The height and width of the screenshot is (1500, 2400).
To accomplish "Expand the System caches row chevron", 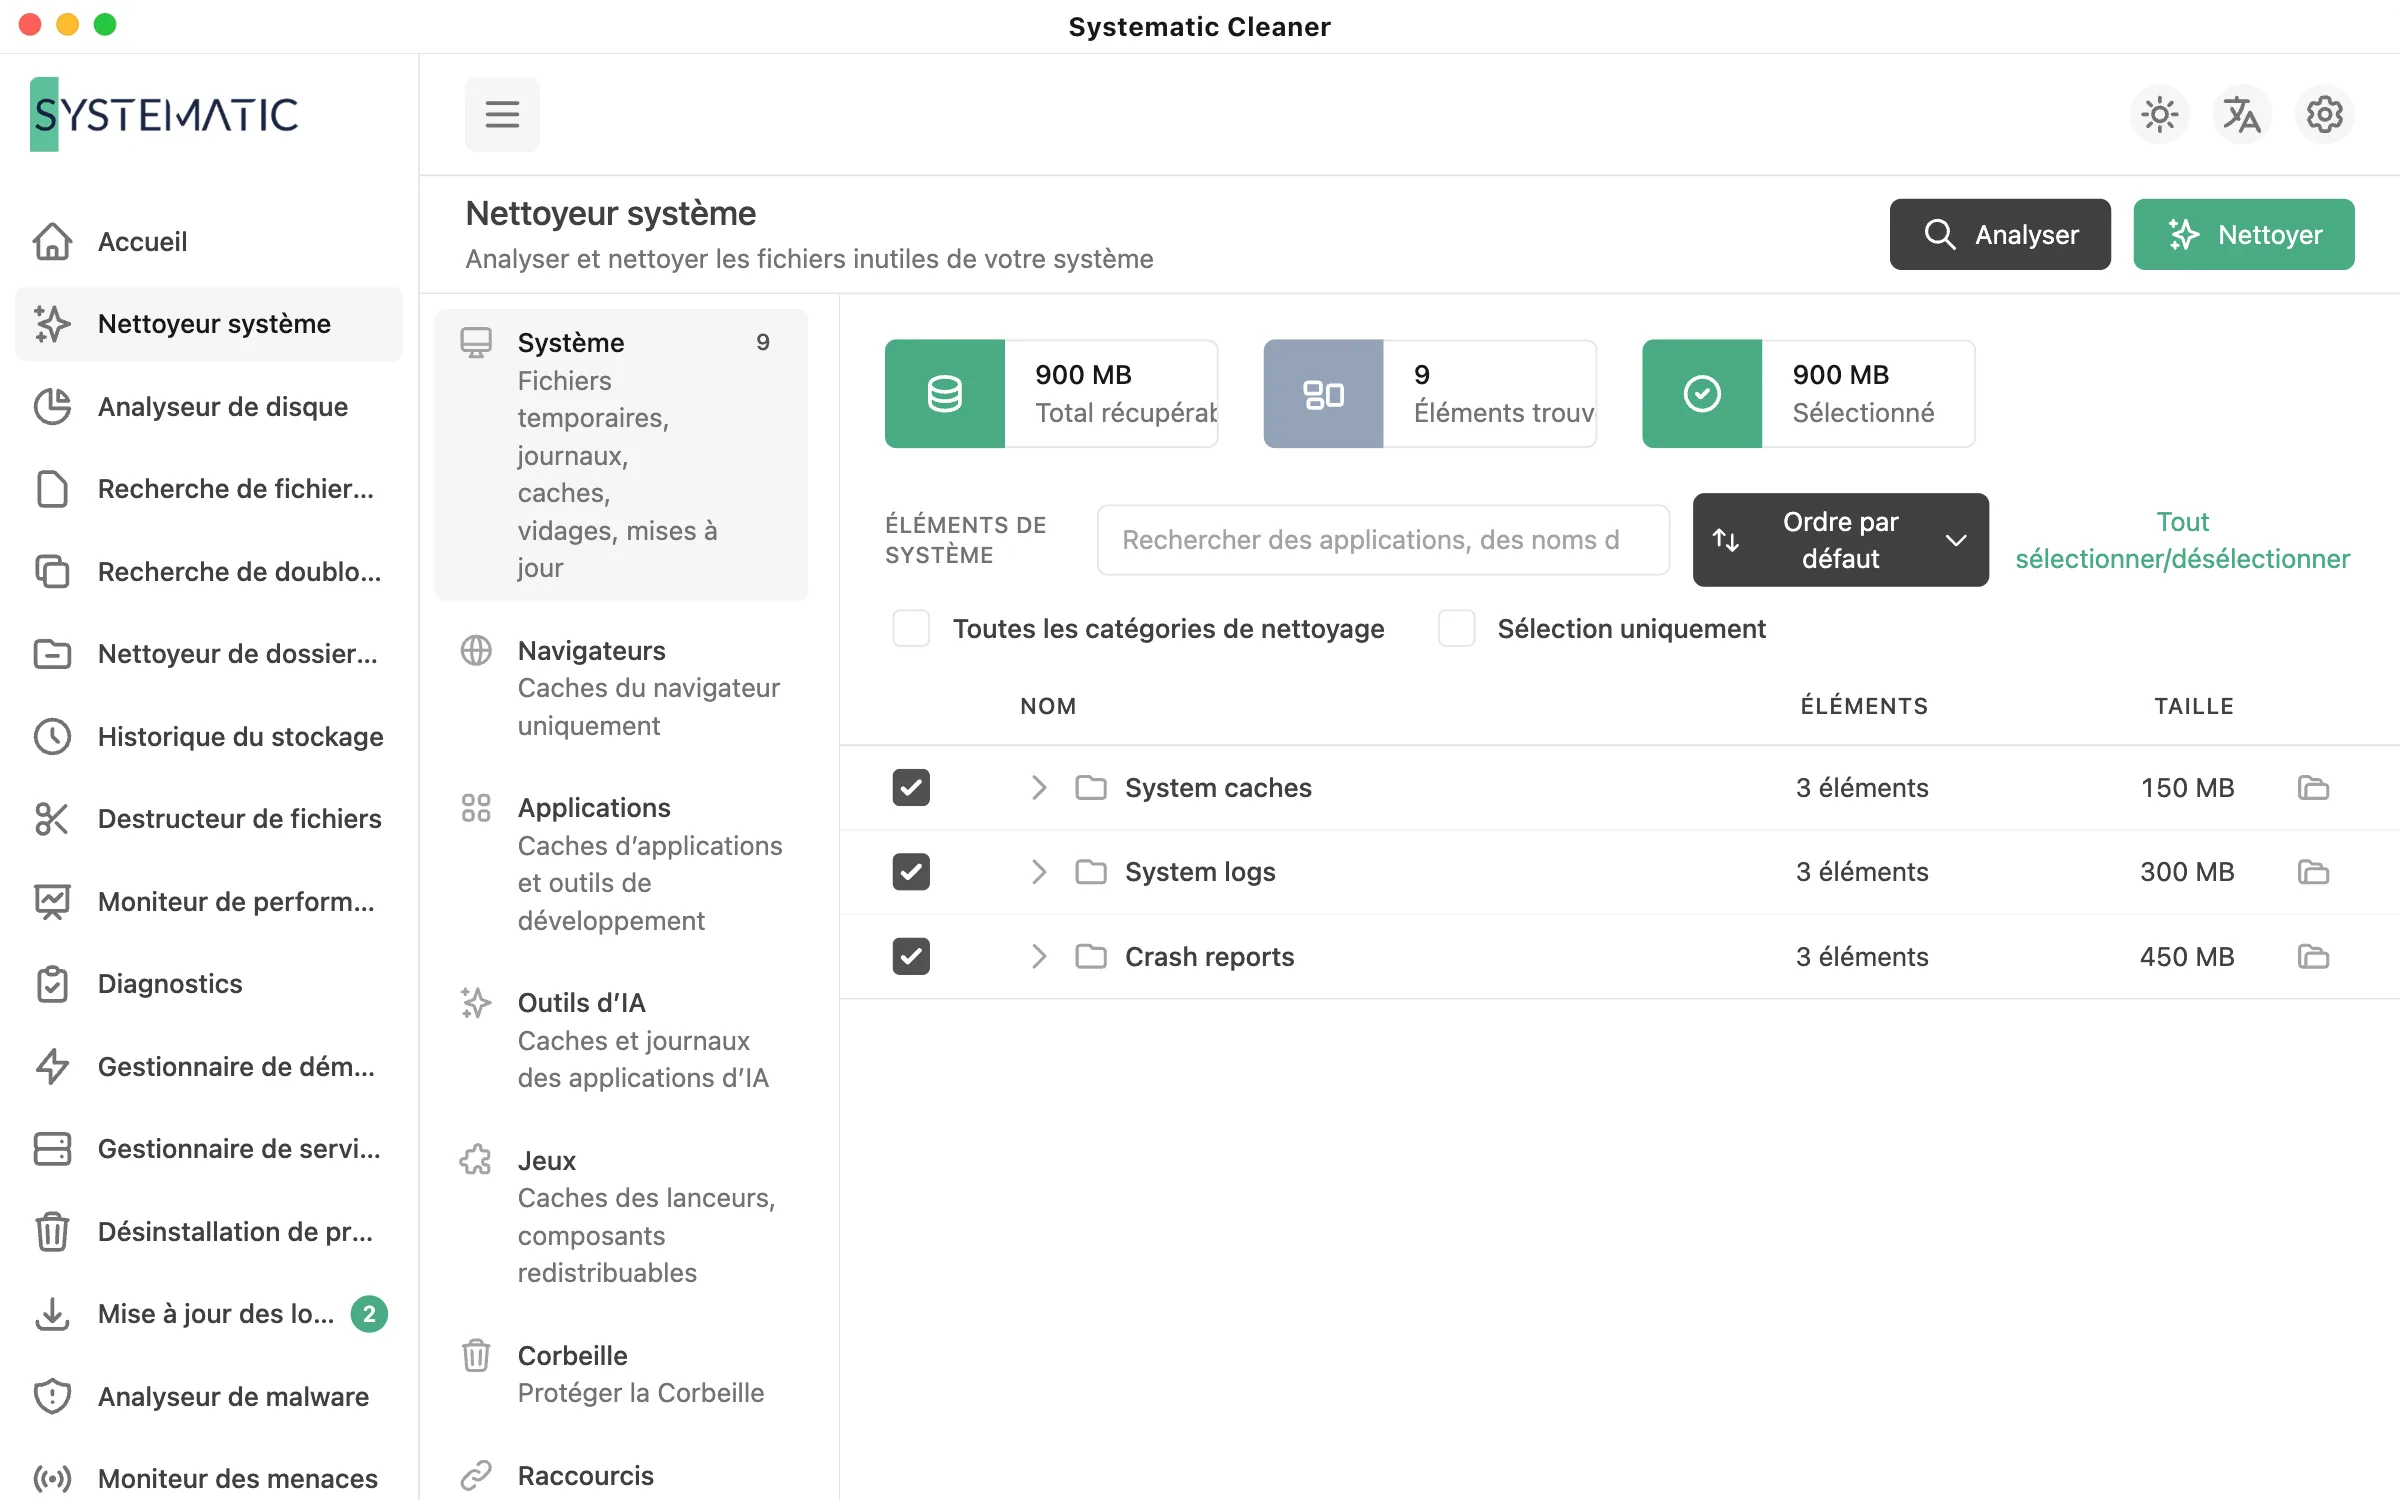I will point(1039,788).
